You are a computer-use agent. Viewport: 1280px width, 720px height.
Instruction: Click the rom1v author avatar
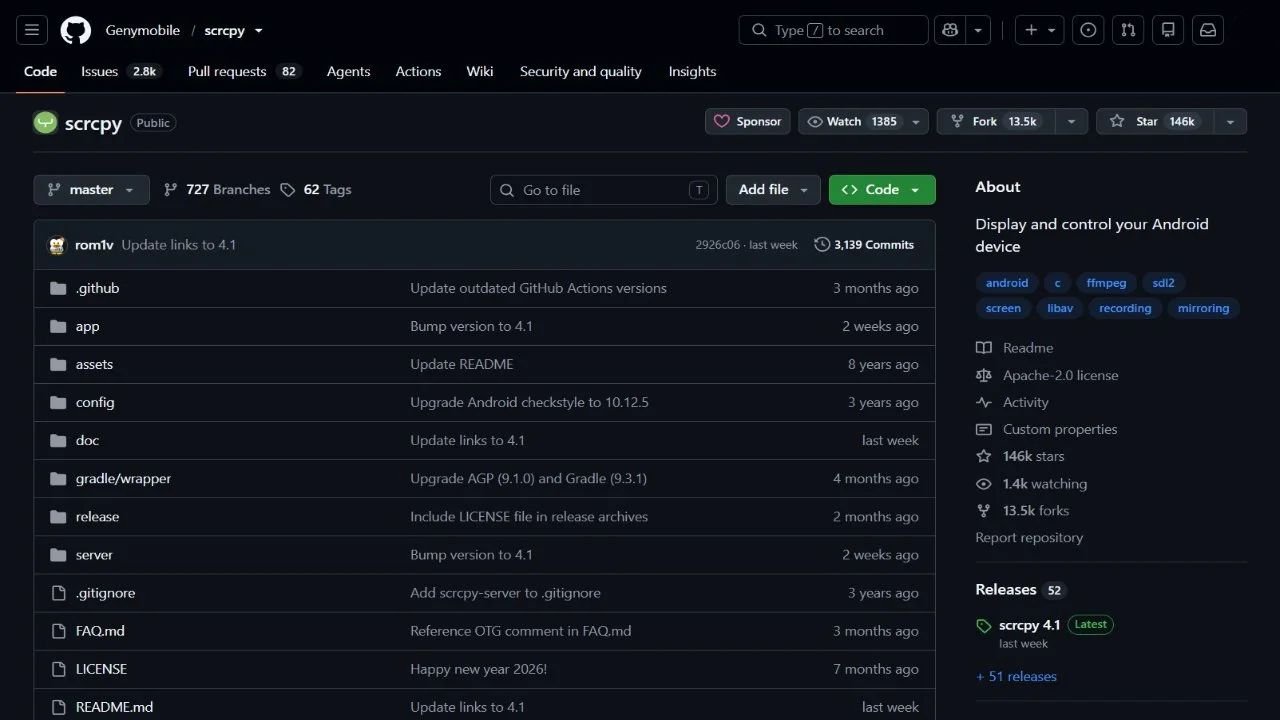pos(57,245)
